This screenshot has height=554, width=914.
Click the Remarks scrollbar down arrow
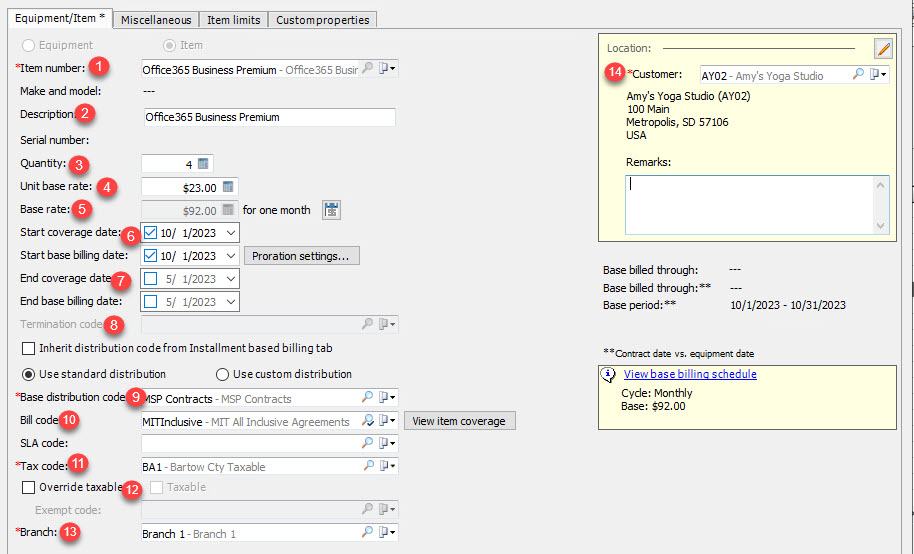(880, 226)
